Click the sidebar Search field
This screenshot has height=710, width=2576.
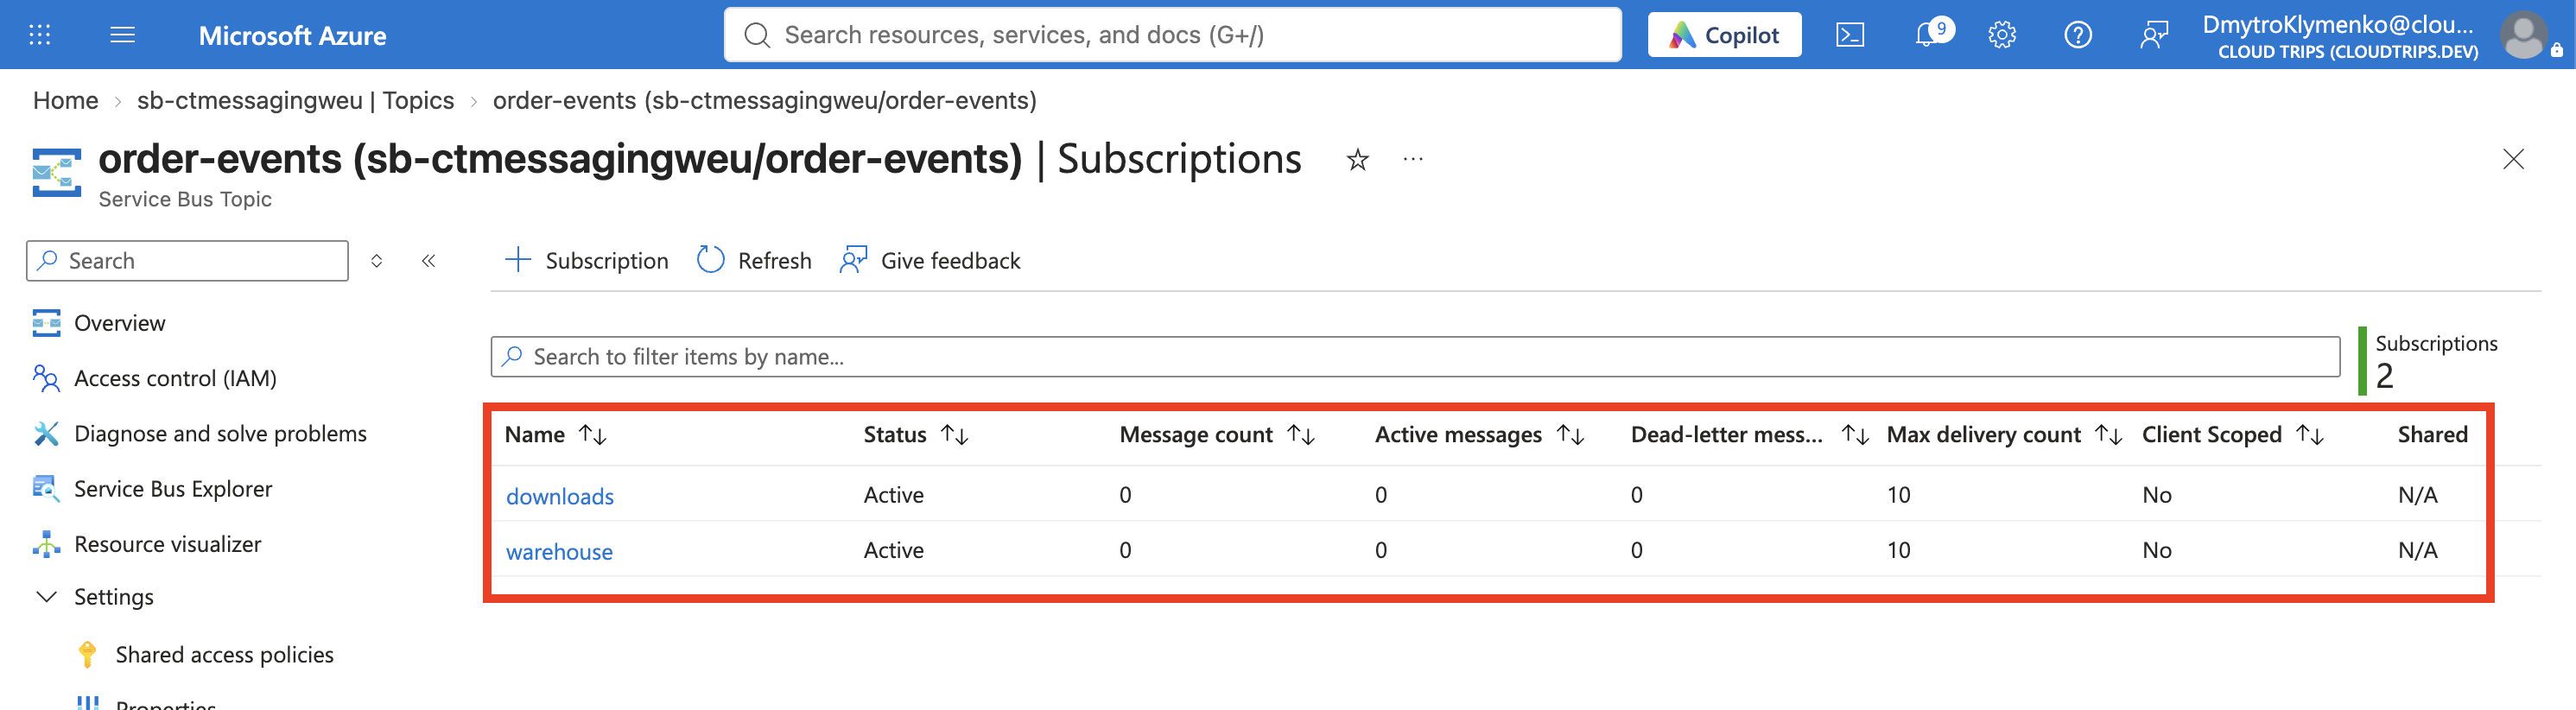(187, 261)
